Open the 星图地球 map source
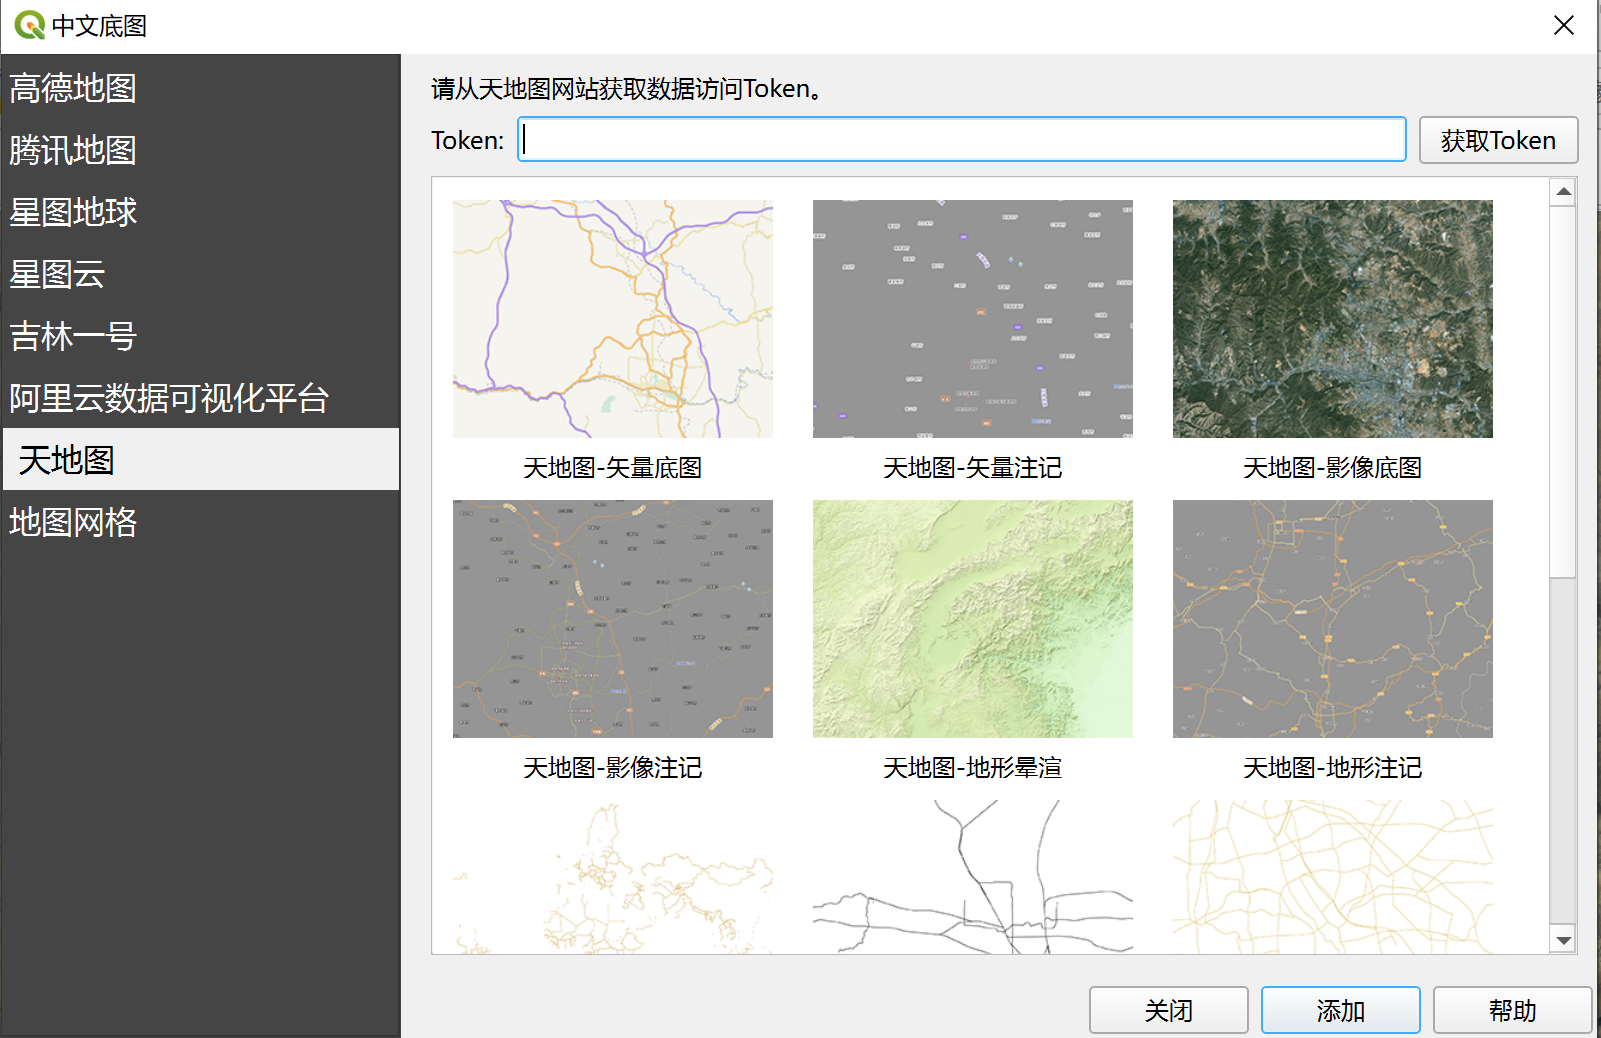Image resolution: width=1601 pixels, height=1038 pixels. [x=200, y=212]
